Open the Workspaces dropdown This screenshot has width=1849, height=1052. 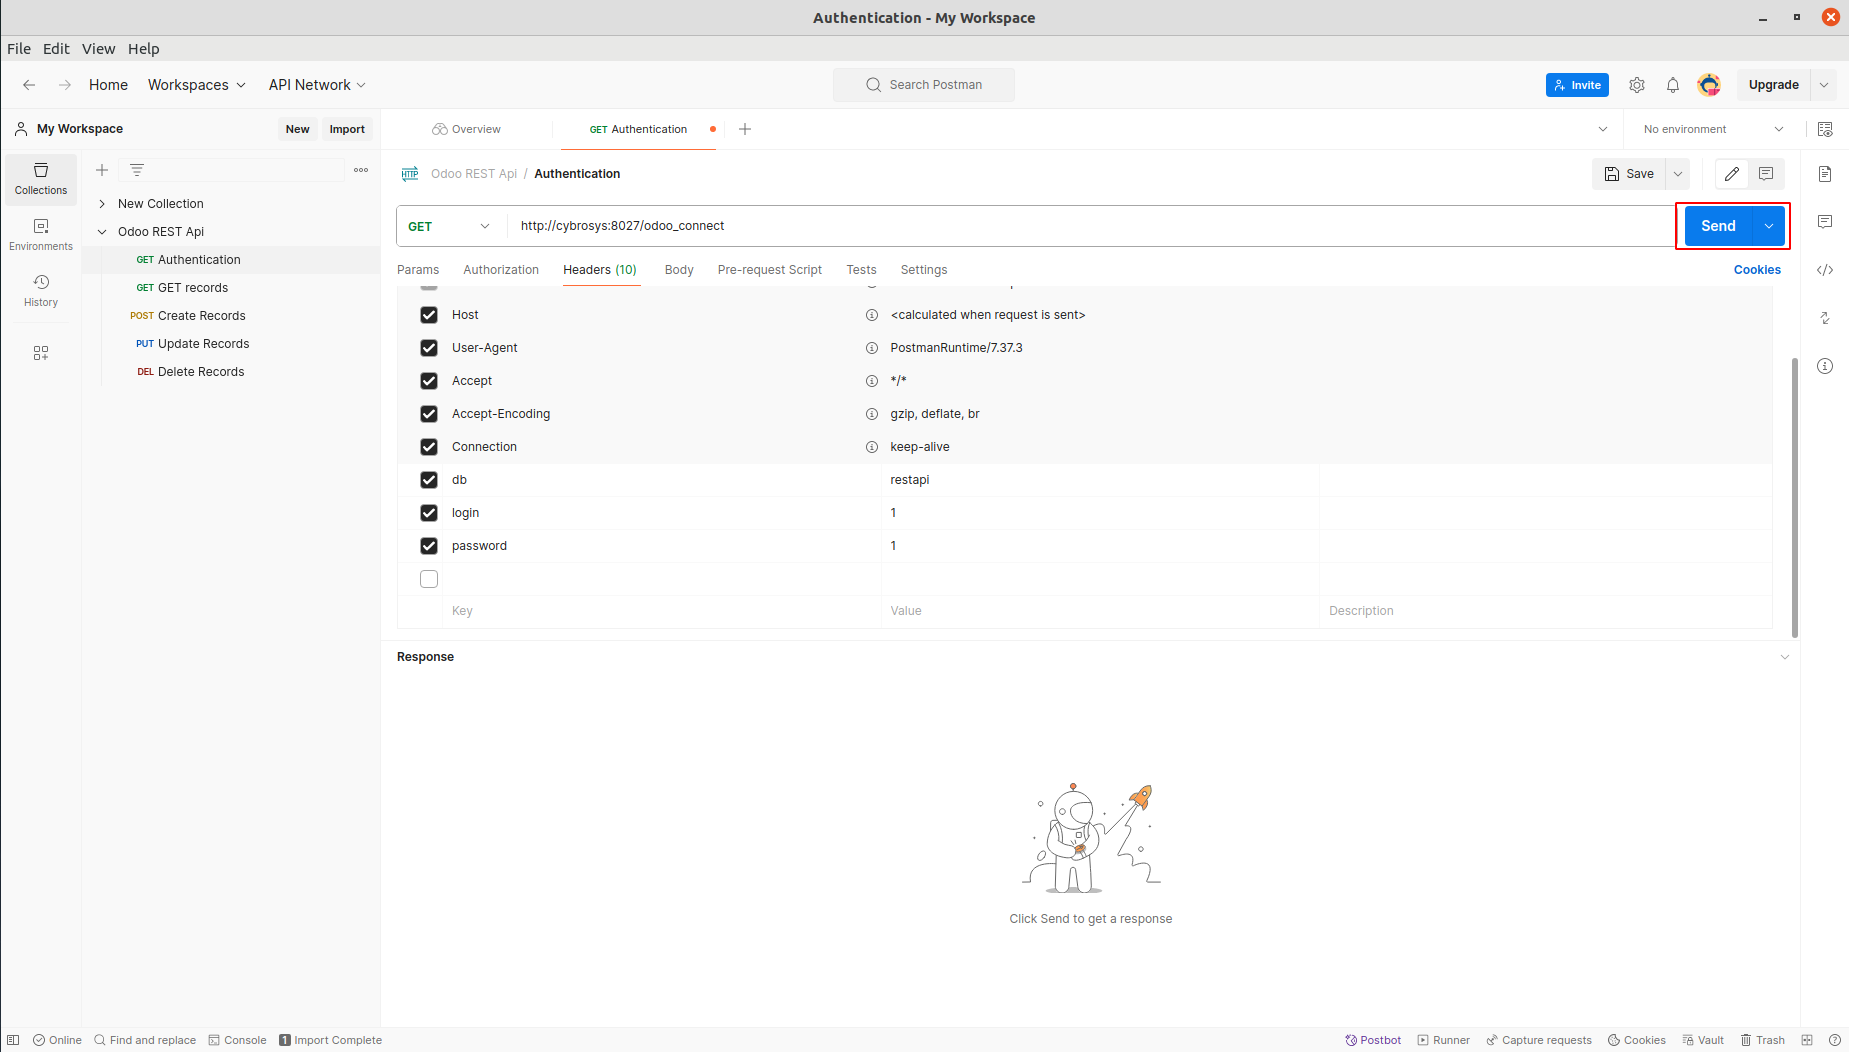[x=197, y=85]
